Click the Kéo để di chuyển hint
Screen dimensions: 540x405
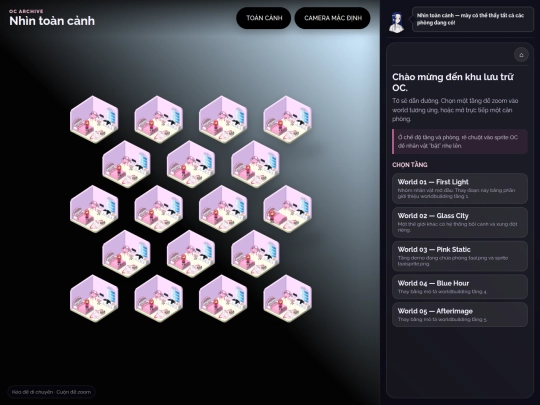51,392
